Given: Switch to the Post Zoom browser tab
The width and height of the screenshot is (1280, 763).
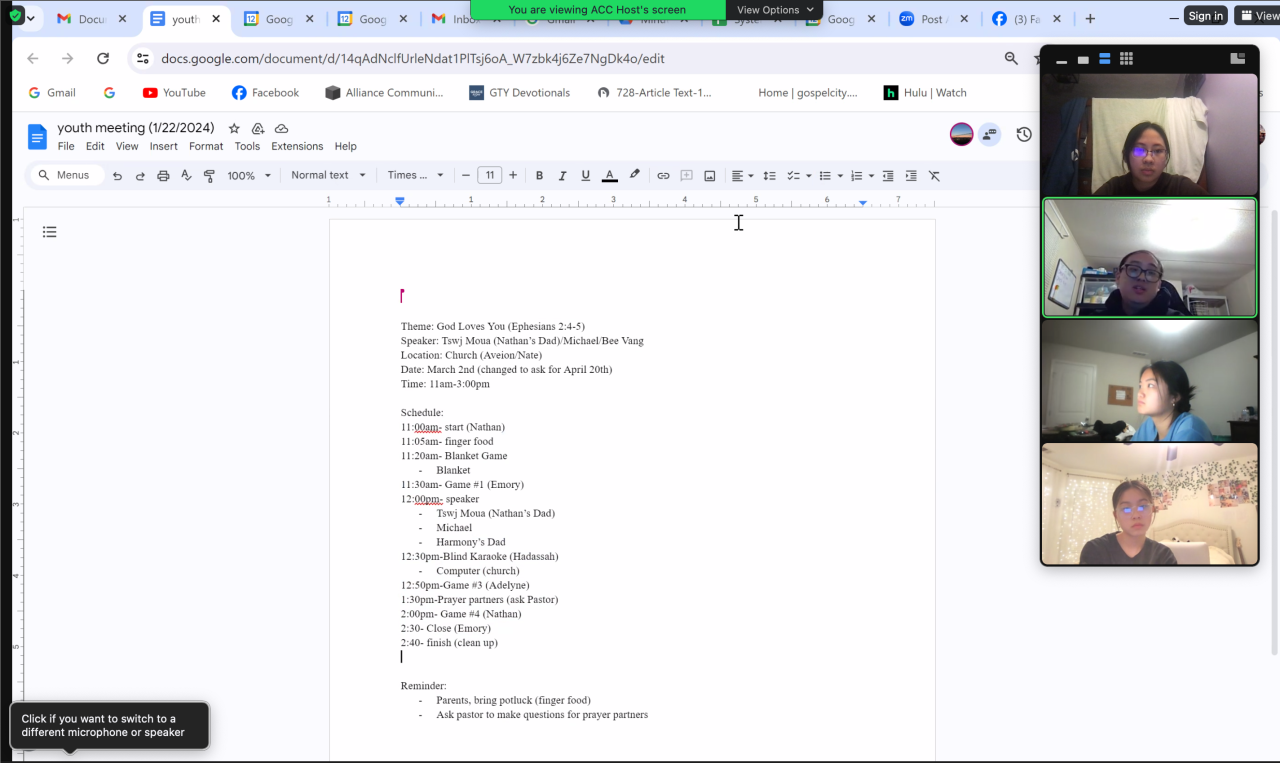Looking at the screenshot, I should click(x=933, y=19).
